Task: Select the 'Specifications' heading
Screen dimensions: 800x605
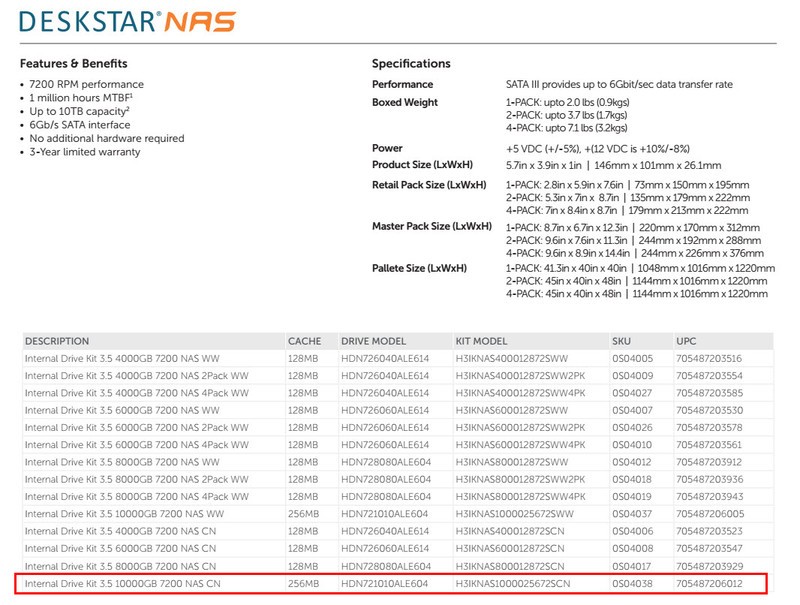Action: [x=411, y=64]
